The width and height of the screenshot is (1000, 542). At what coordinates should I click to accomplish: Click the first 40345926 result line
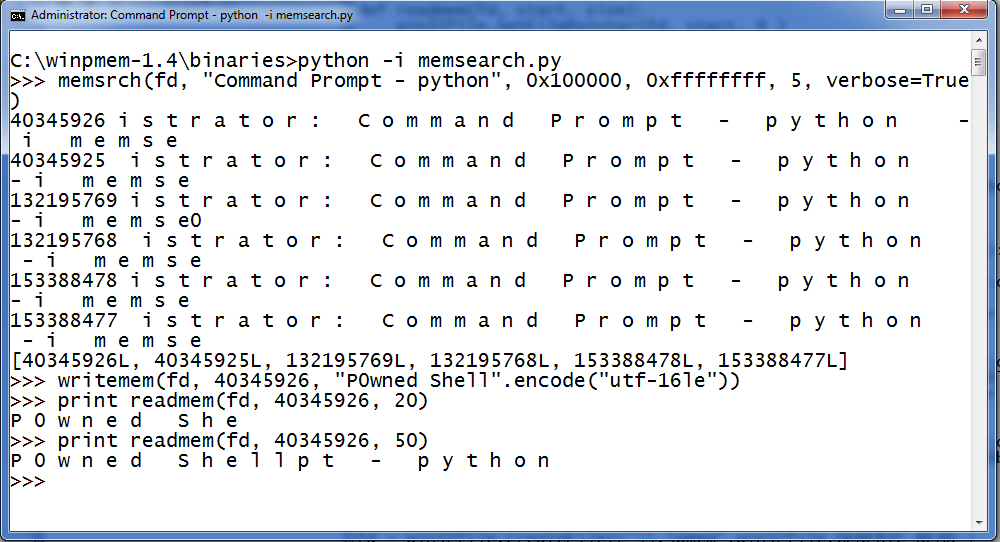pyautogui.click(x=490, y=130)
